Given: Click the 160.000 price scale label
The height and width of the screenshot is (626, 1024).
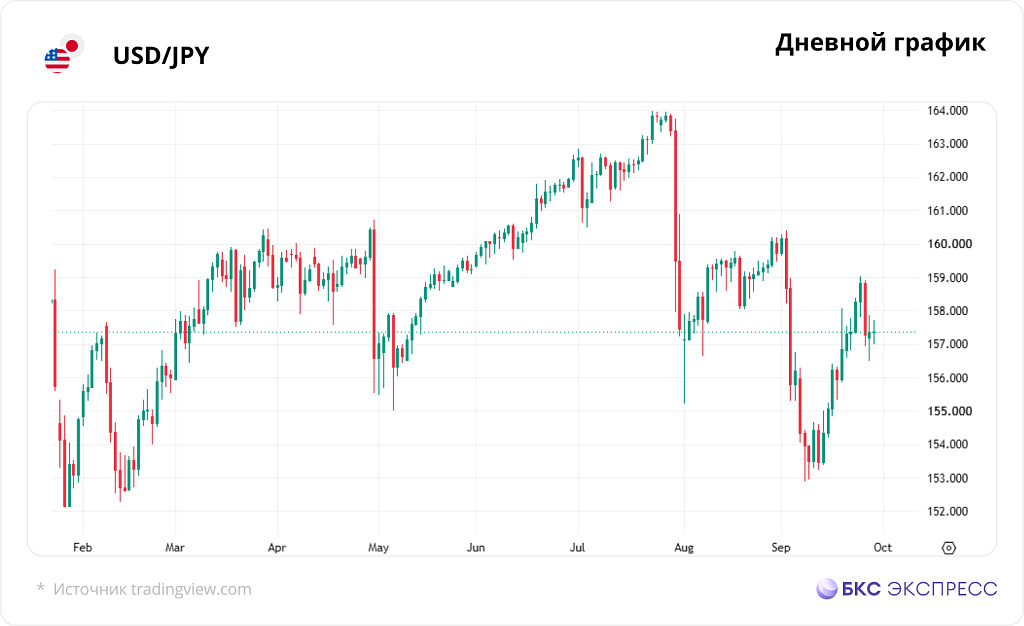Looking at the screenshot, I should pyautogui.click(x=950, y=243).
